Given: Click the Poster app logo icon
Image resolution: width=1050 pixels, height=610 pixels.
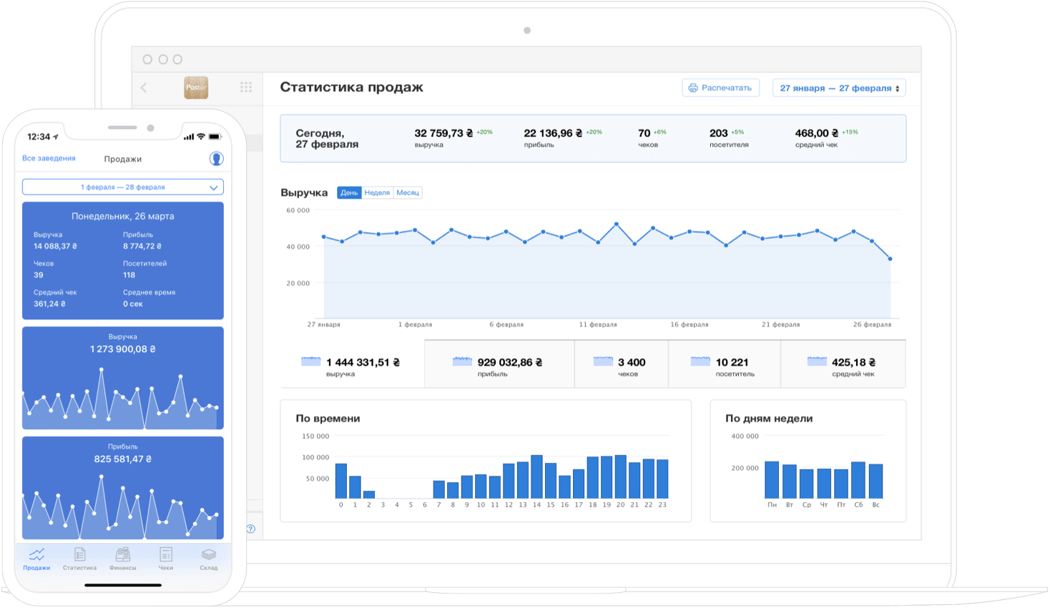Looking at the screenshot, I should click(196, 88).
